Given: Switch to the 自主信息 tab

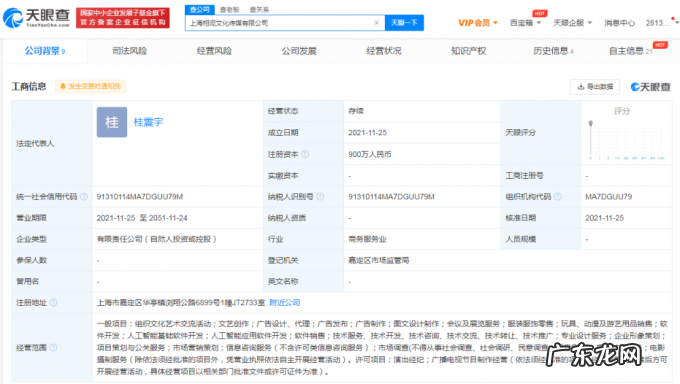Looking at the screenshot, I should (x=630, y=51).
